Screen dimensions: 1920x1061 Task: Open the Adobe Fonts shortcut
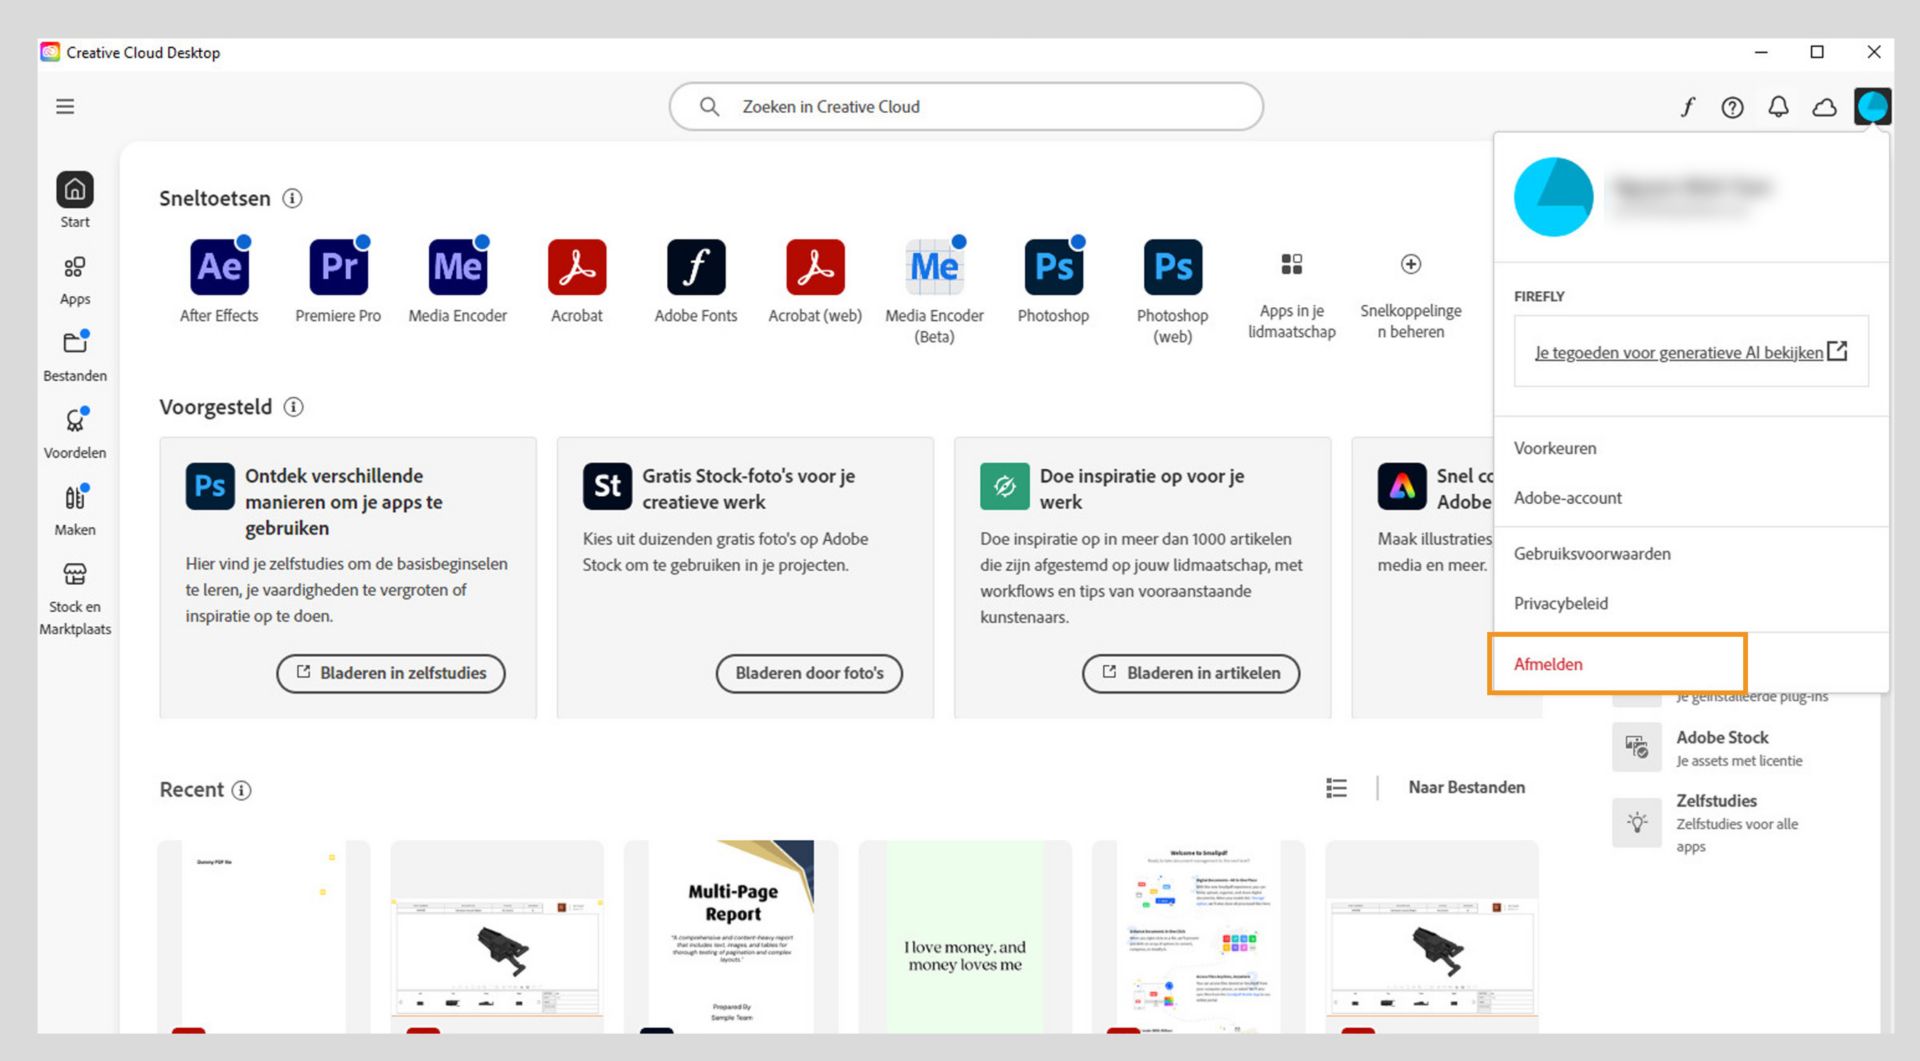point(696,267)
